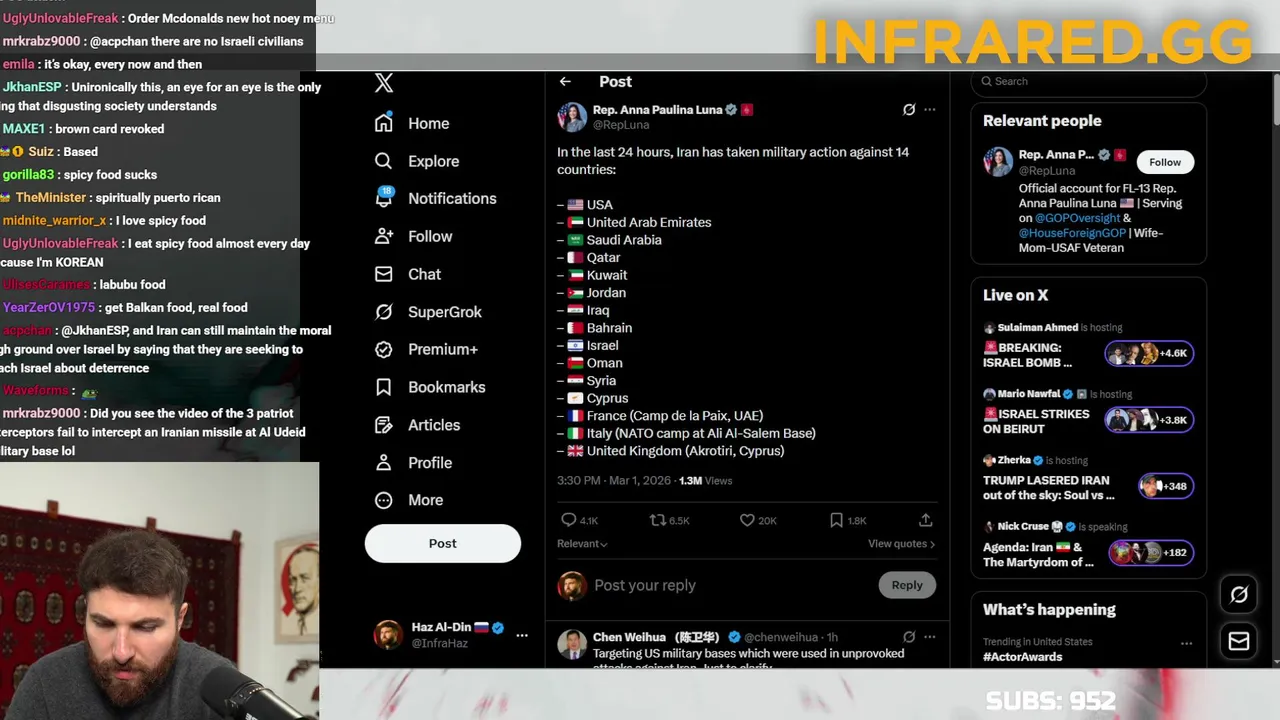Screen dimensions: 1280x720
Task: Open Profile person icon
Action: tap(383, 463)
